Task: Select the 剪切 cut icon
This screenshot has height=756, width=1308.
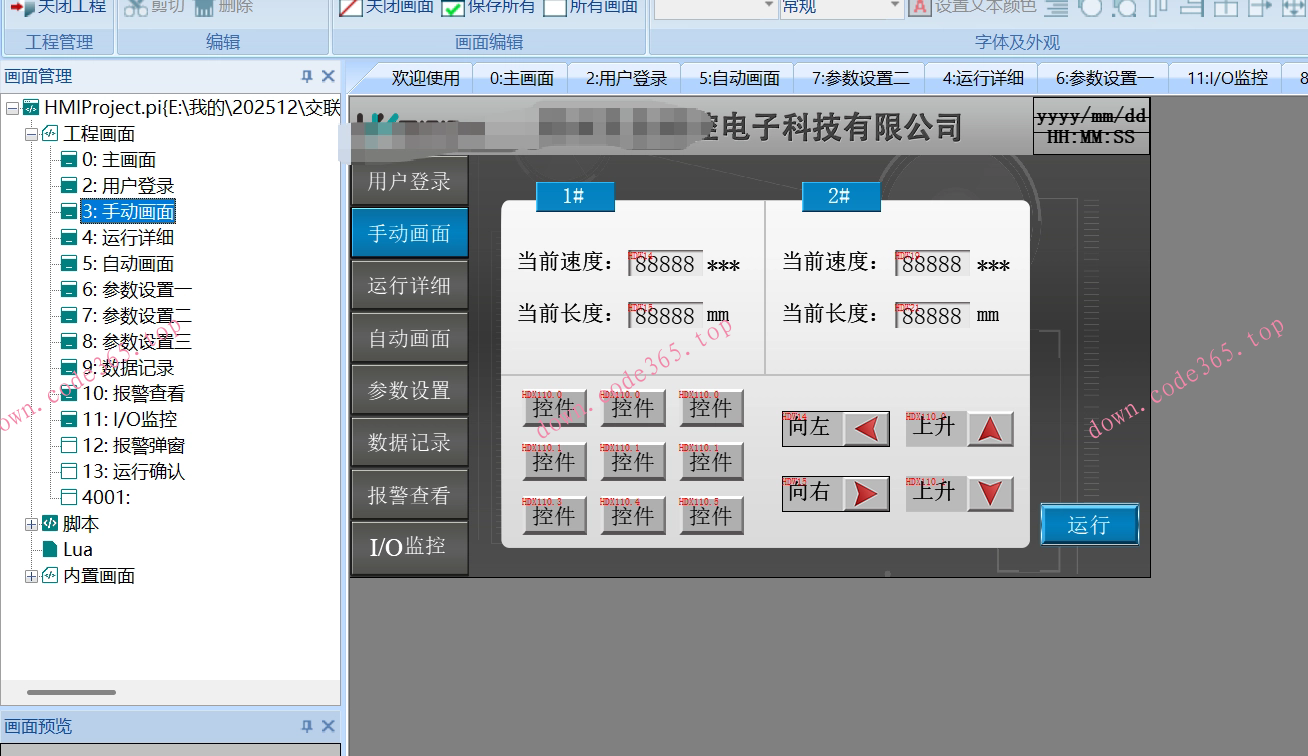Action: 134,9
